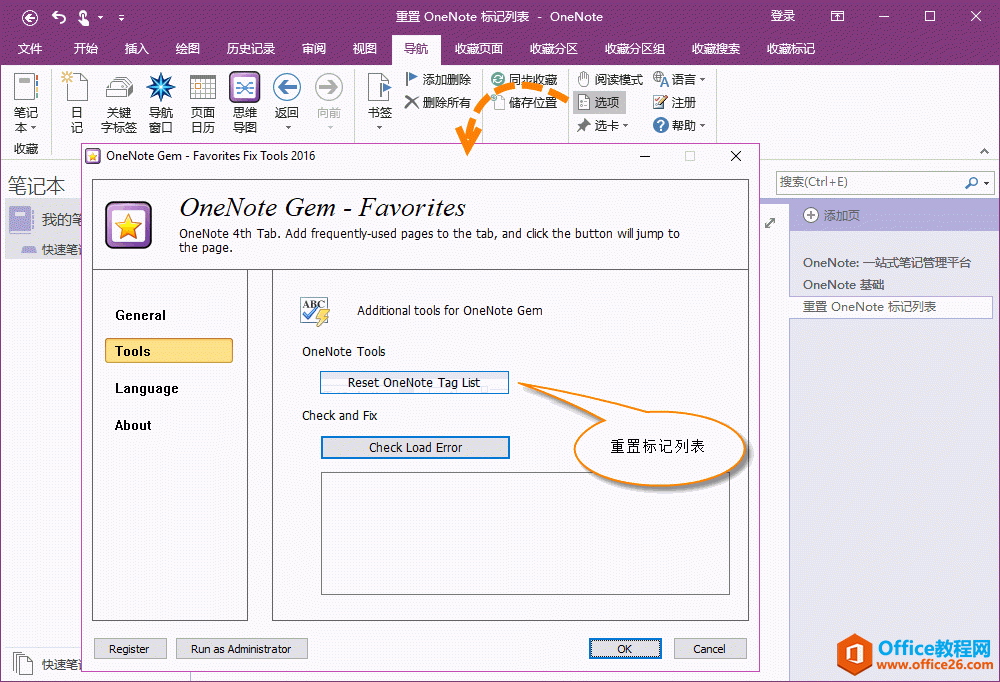The image size is (1000, 682).
Task: Click the Run as Administrator button
Action: pyautogui.click(x=241, y=648)
